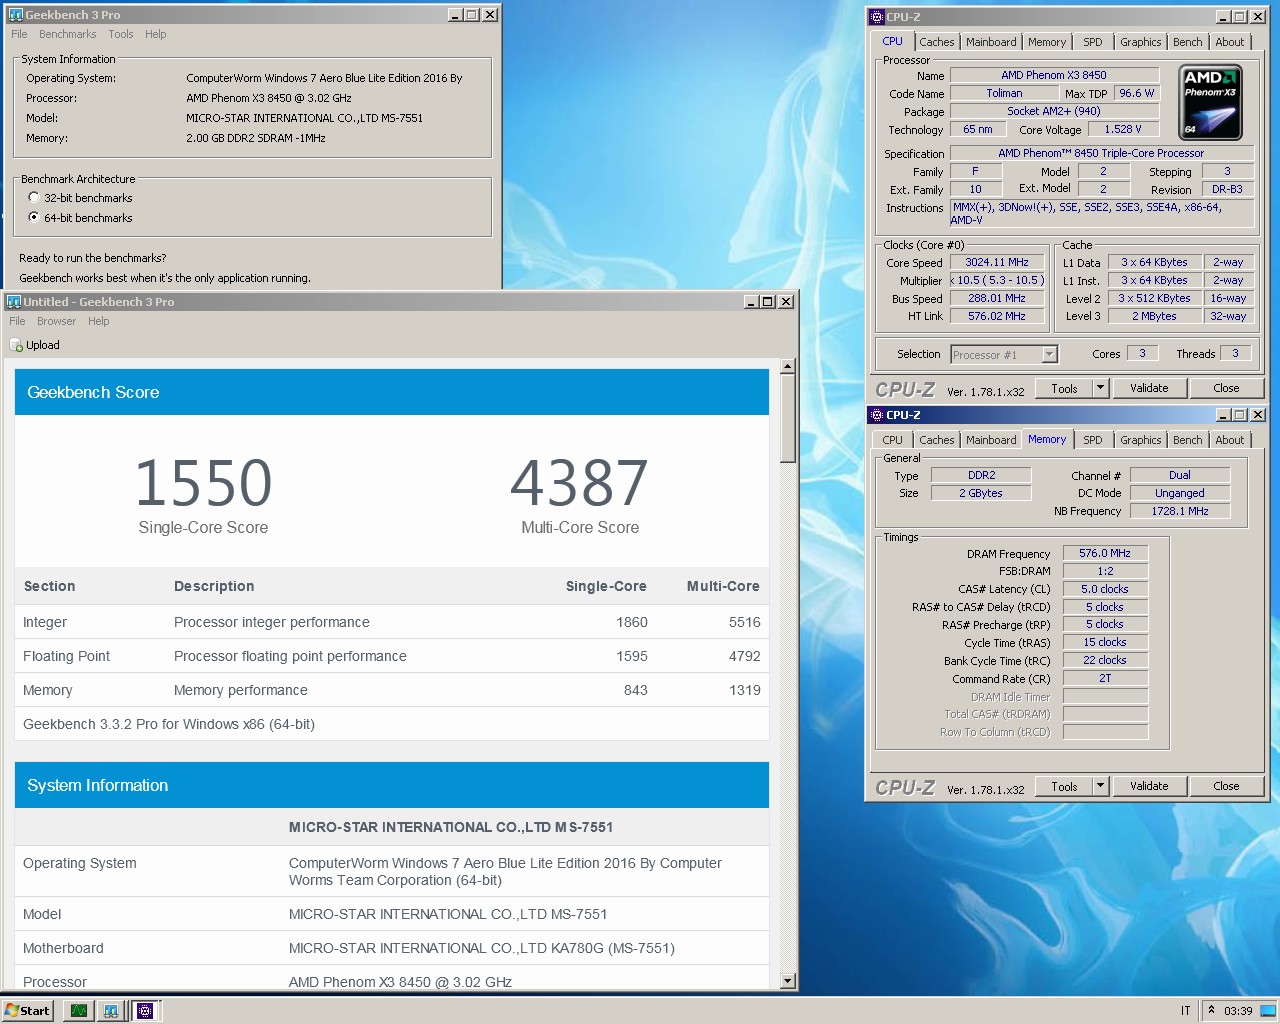Close the Geekbench 3 Pro main window
This screenshot has width=1280, height=1024.
click(x=490, y=14)
